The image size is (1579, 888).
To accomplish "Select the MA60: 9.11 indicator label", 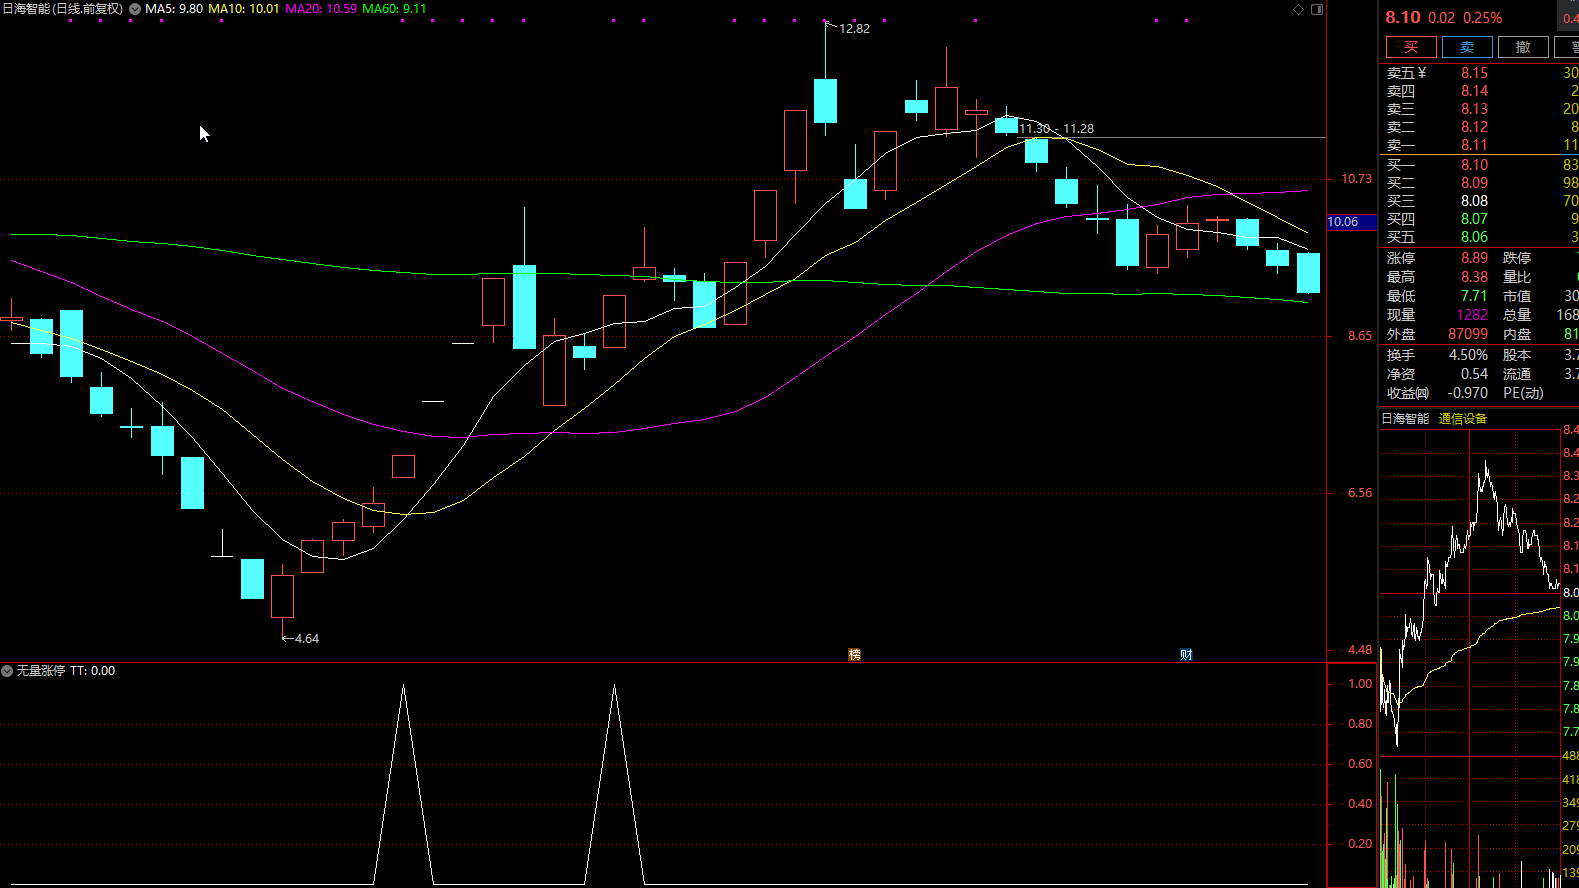I will coord(394,9).
